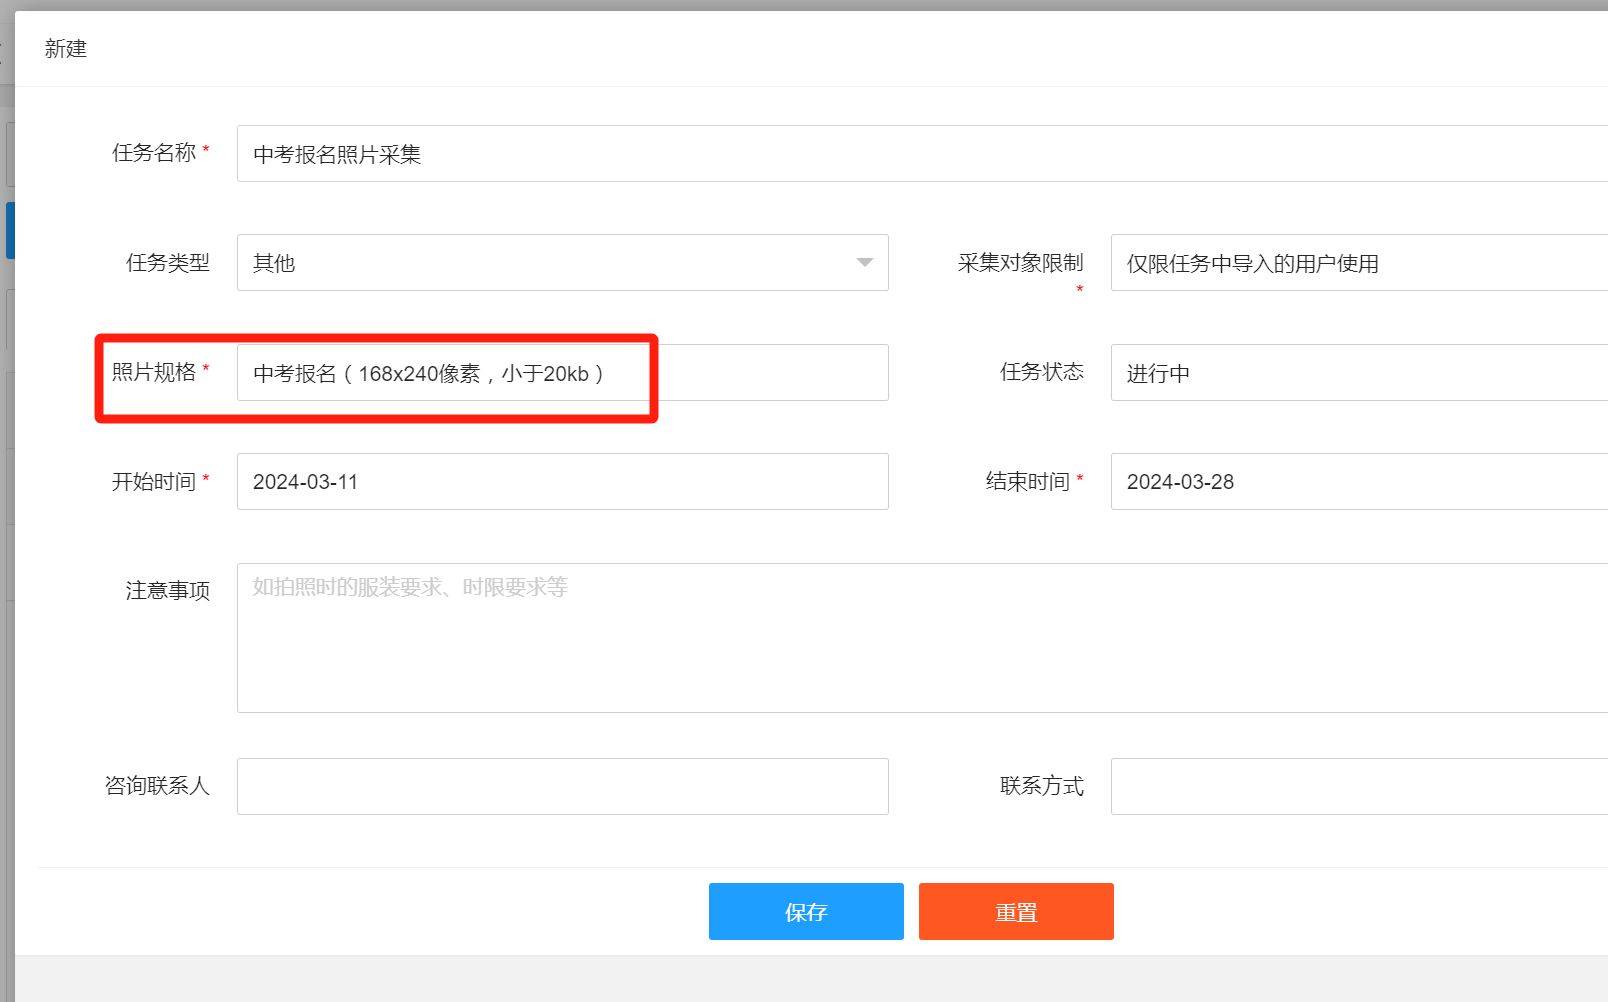Focus the 咨询联系人 input box
This screenshot has width=1608, height=1002.
[x=562, y=786]
